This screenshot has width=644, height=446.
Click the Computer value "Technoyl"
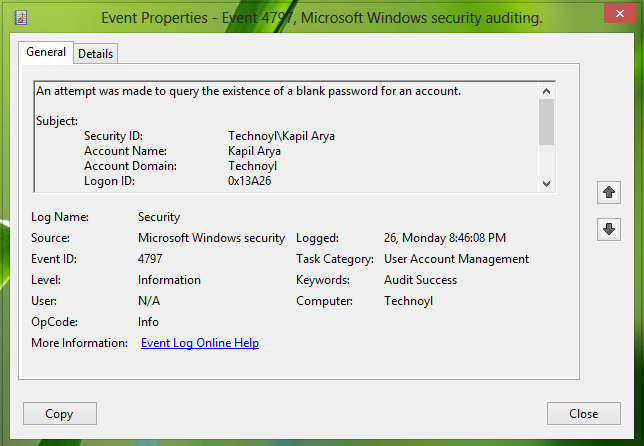(409, 301)
